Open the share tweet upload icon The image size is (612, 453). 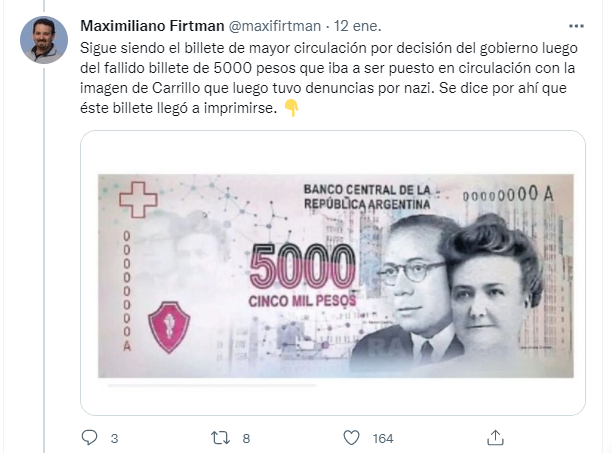click(496, 437)
